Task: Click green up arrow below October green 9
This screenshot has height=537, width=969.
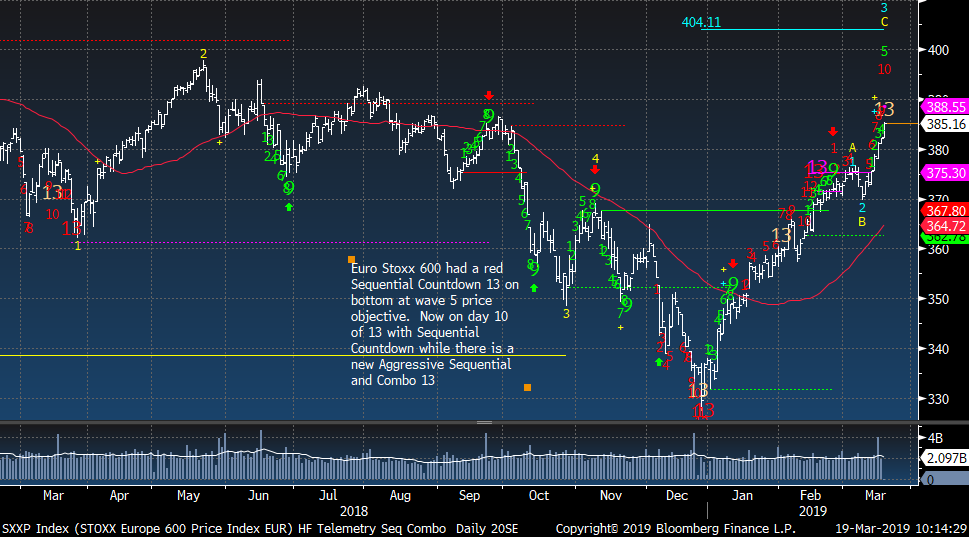Action: 534,288
